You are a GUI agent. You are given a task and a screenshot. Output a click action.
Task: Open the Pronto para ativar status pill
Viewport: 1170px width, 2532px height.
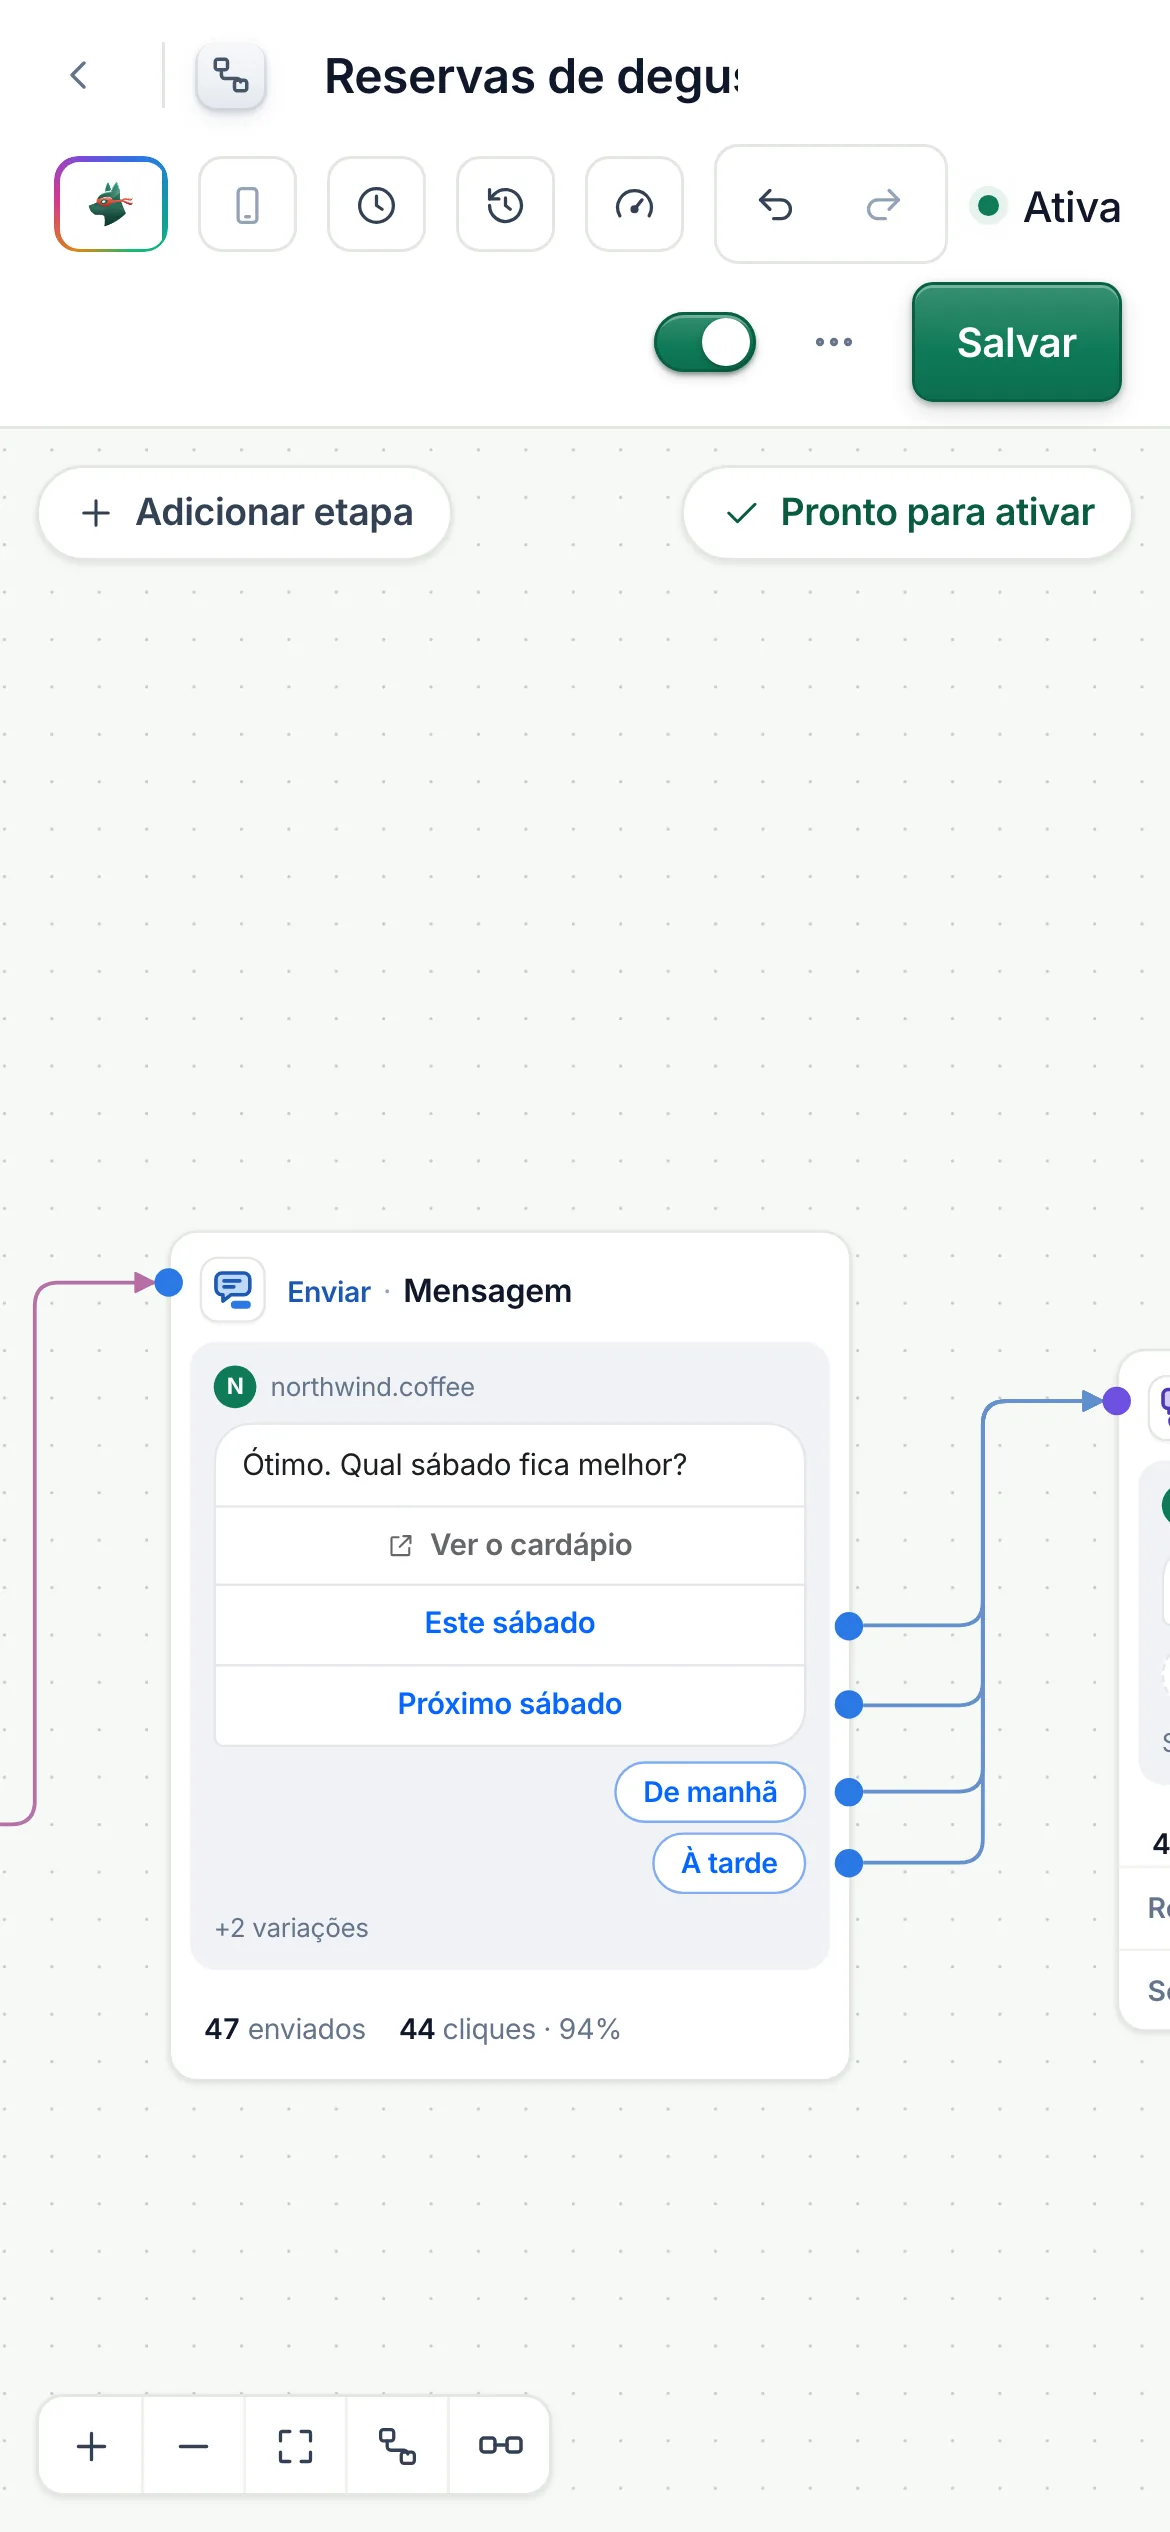907,513
